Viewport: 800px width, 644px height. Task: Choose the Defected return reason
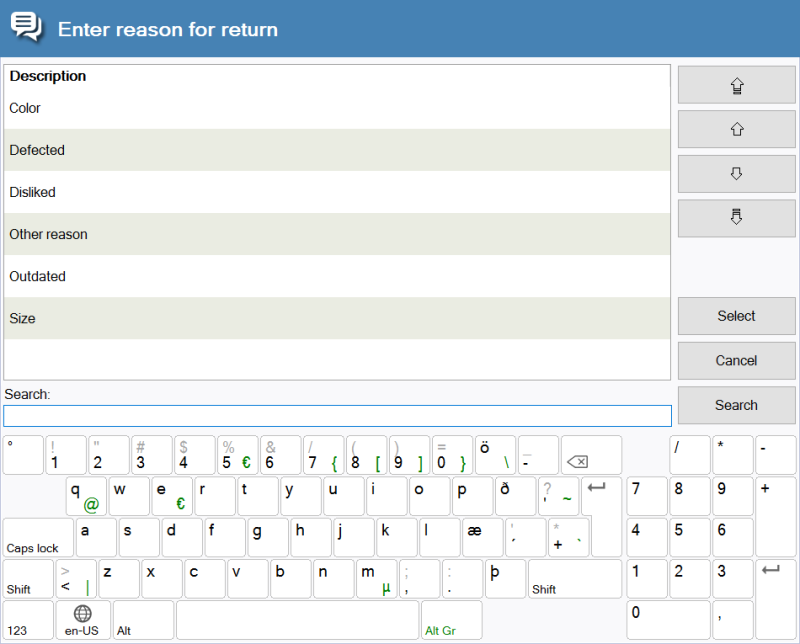click(x=336, y=150)
